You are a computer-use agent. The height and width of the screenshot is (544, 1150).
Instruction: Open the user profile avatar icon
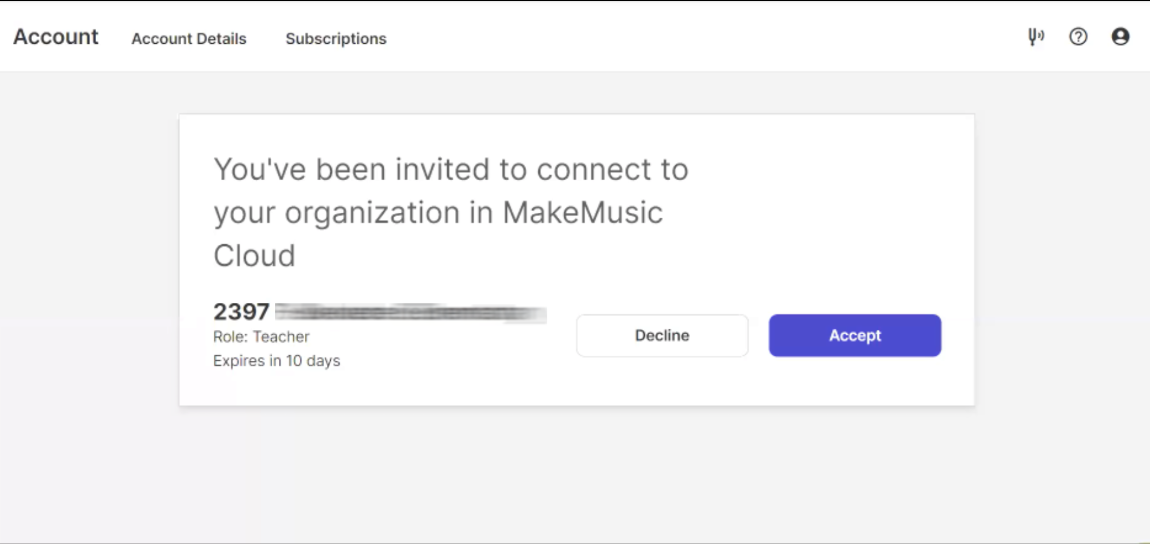[x=1120, y=37]
